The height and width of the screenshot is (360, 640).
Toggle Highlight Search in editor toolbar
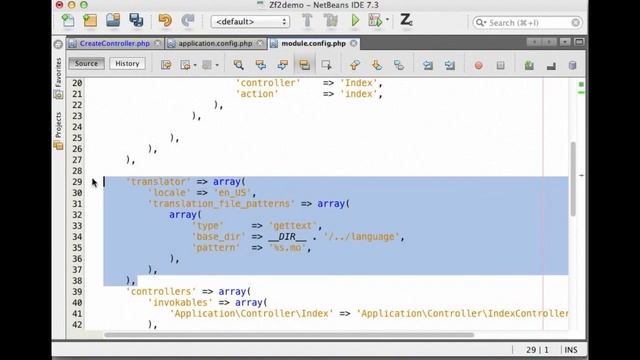tap(304, 65)
